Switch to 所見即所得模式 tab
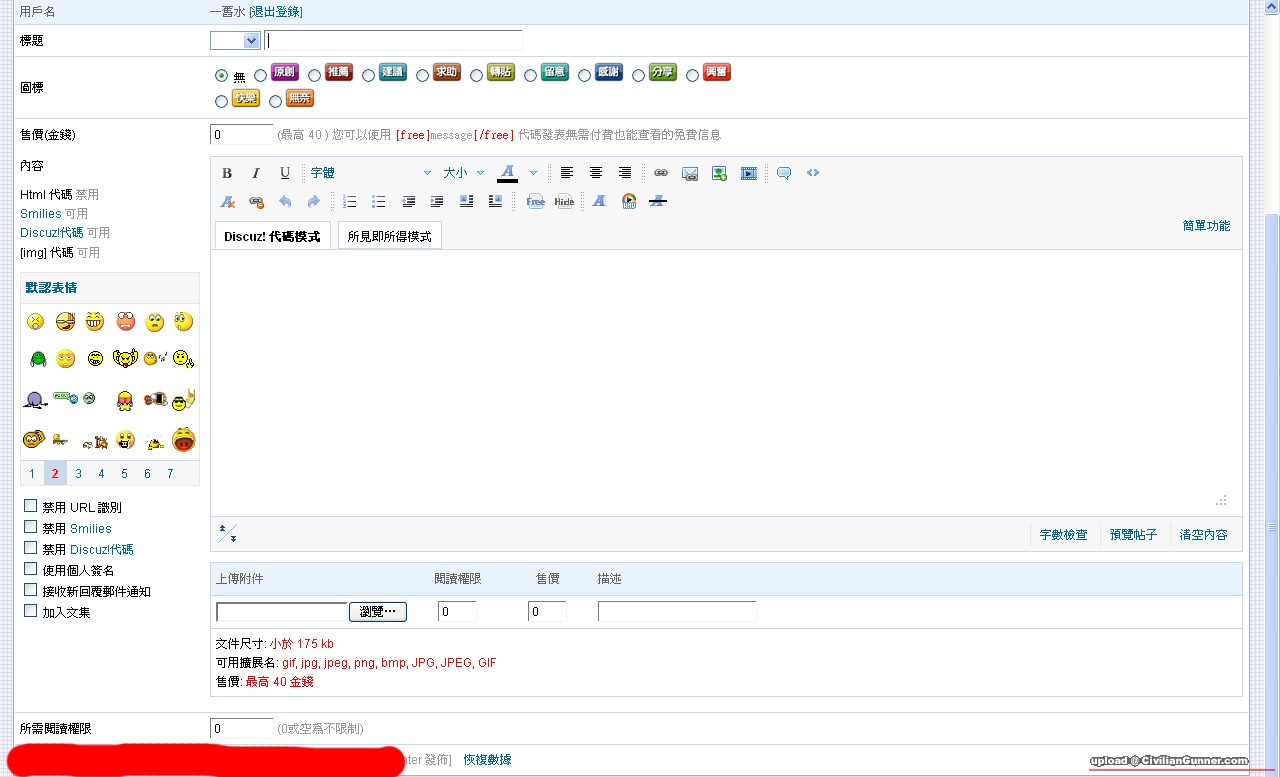This screenshot has height=777, width=1280. 389,237
